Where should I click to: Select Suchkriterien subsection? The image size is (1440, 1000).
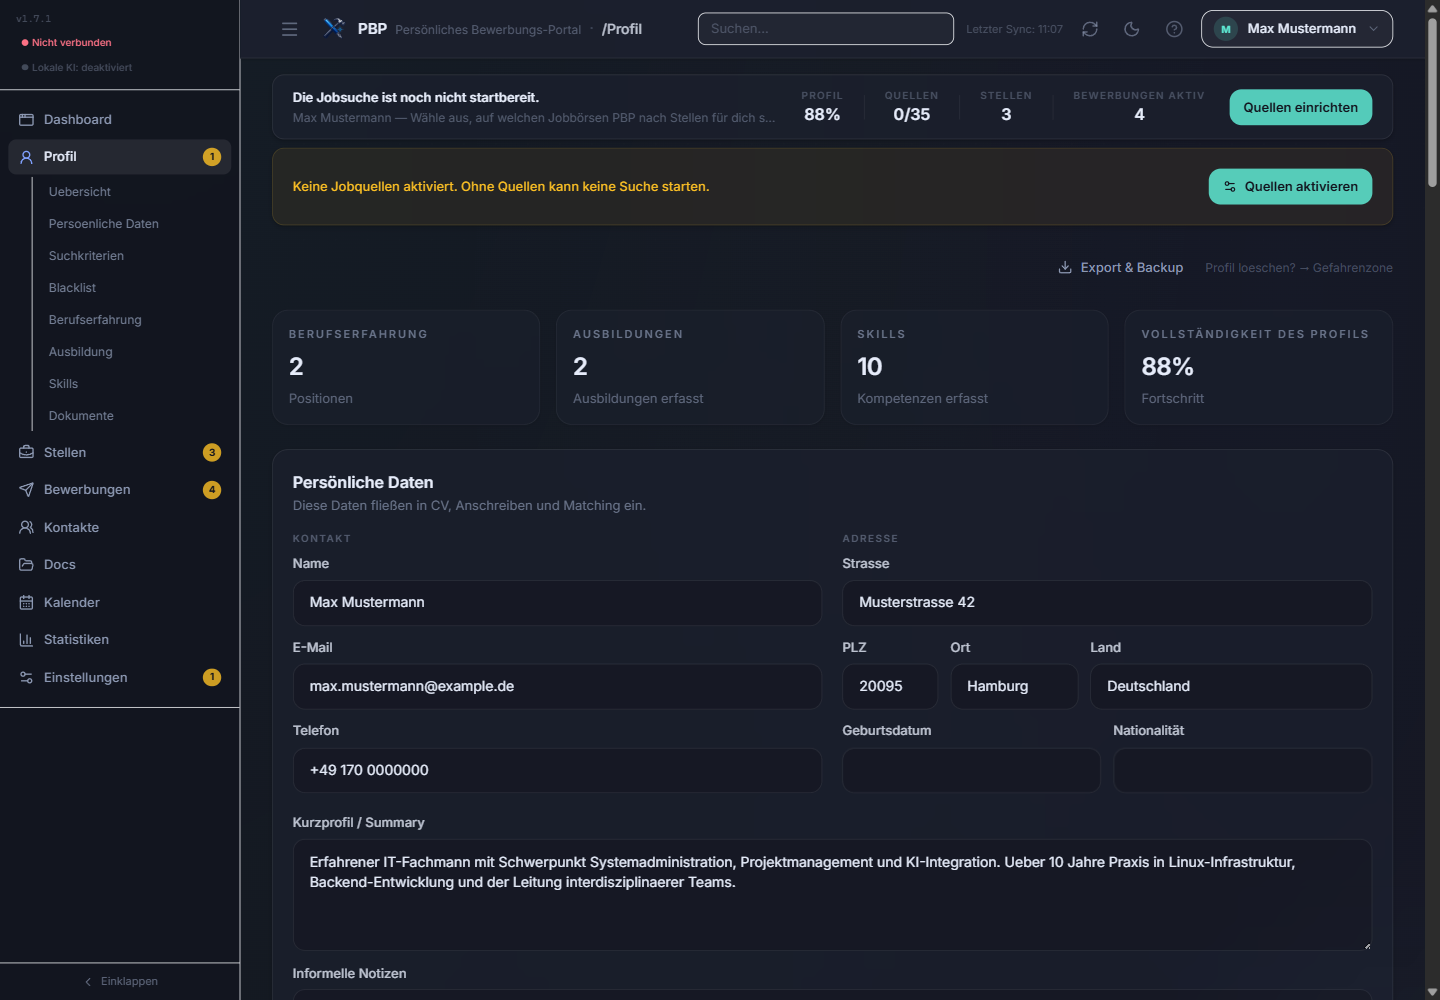pos(86,255)
